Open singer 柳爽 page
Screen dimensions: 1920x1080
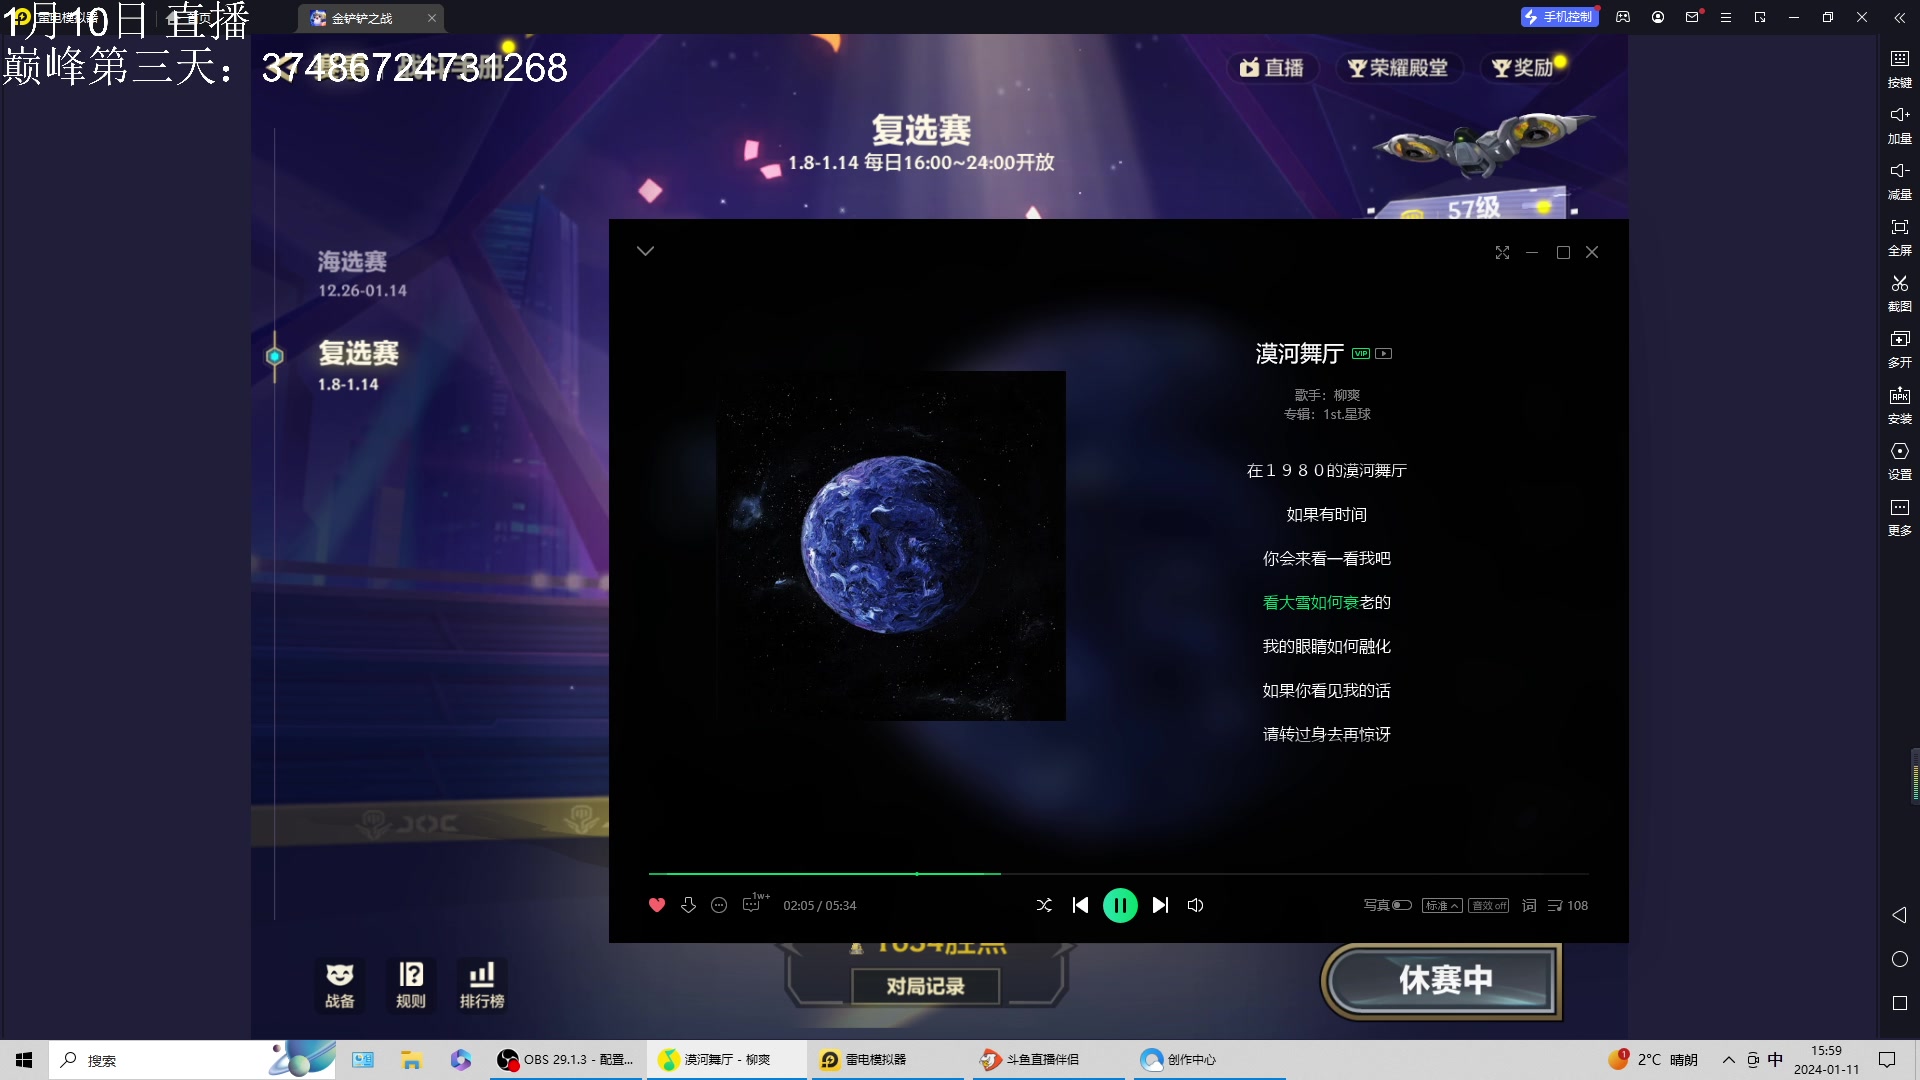point(1347,395)
